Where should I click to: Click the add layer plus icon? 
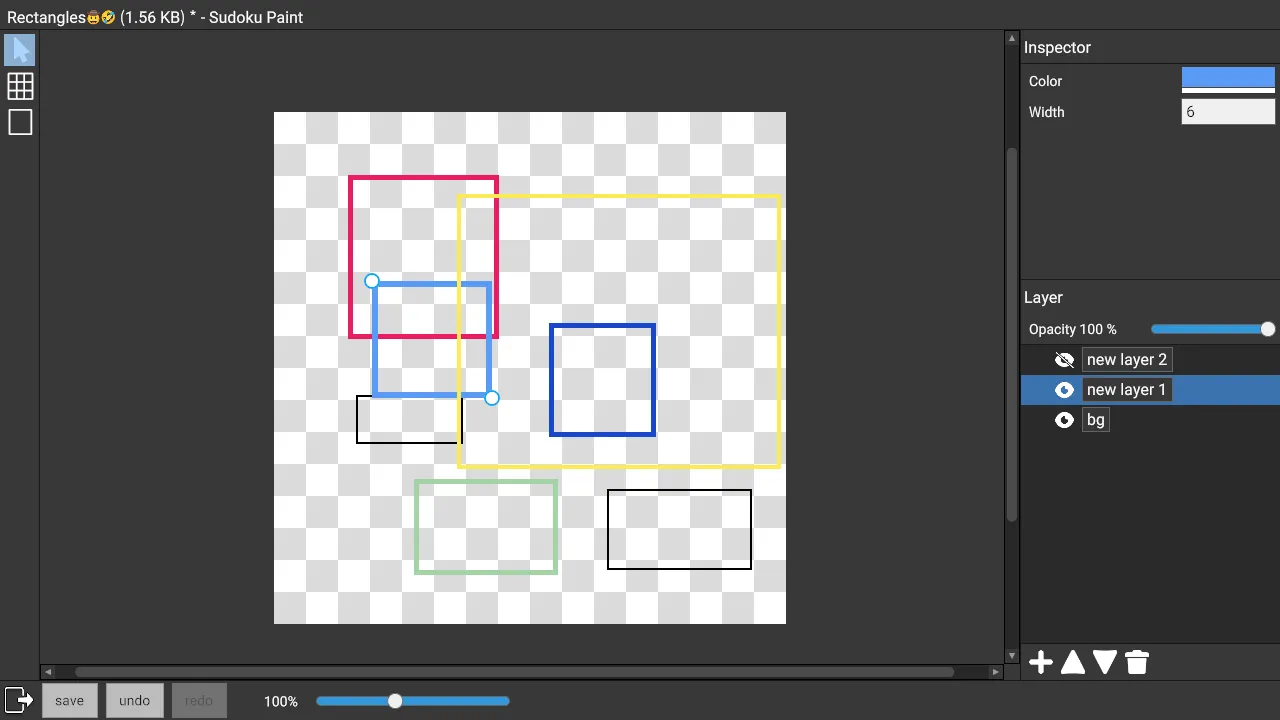click(1041, 662)
